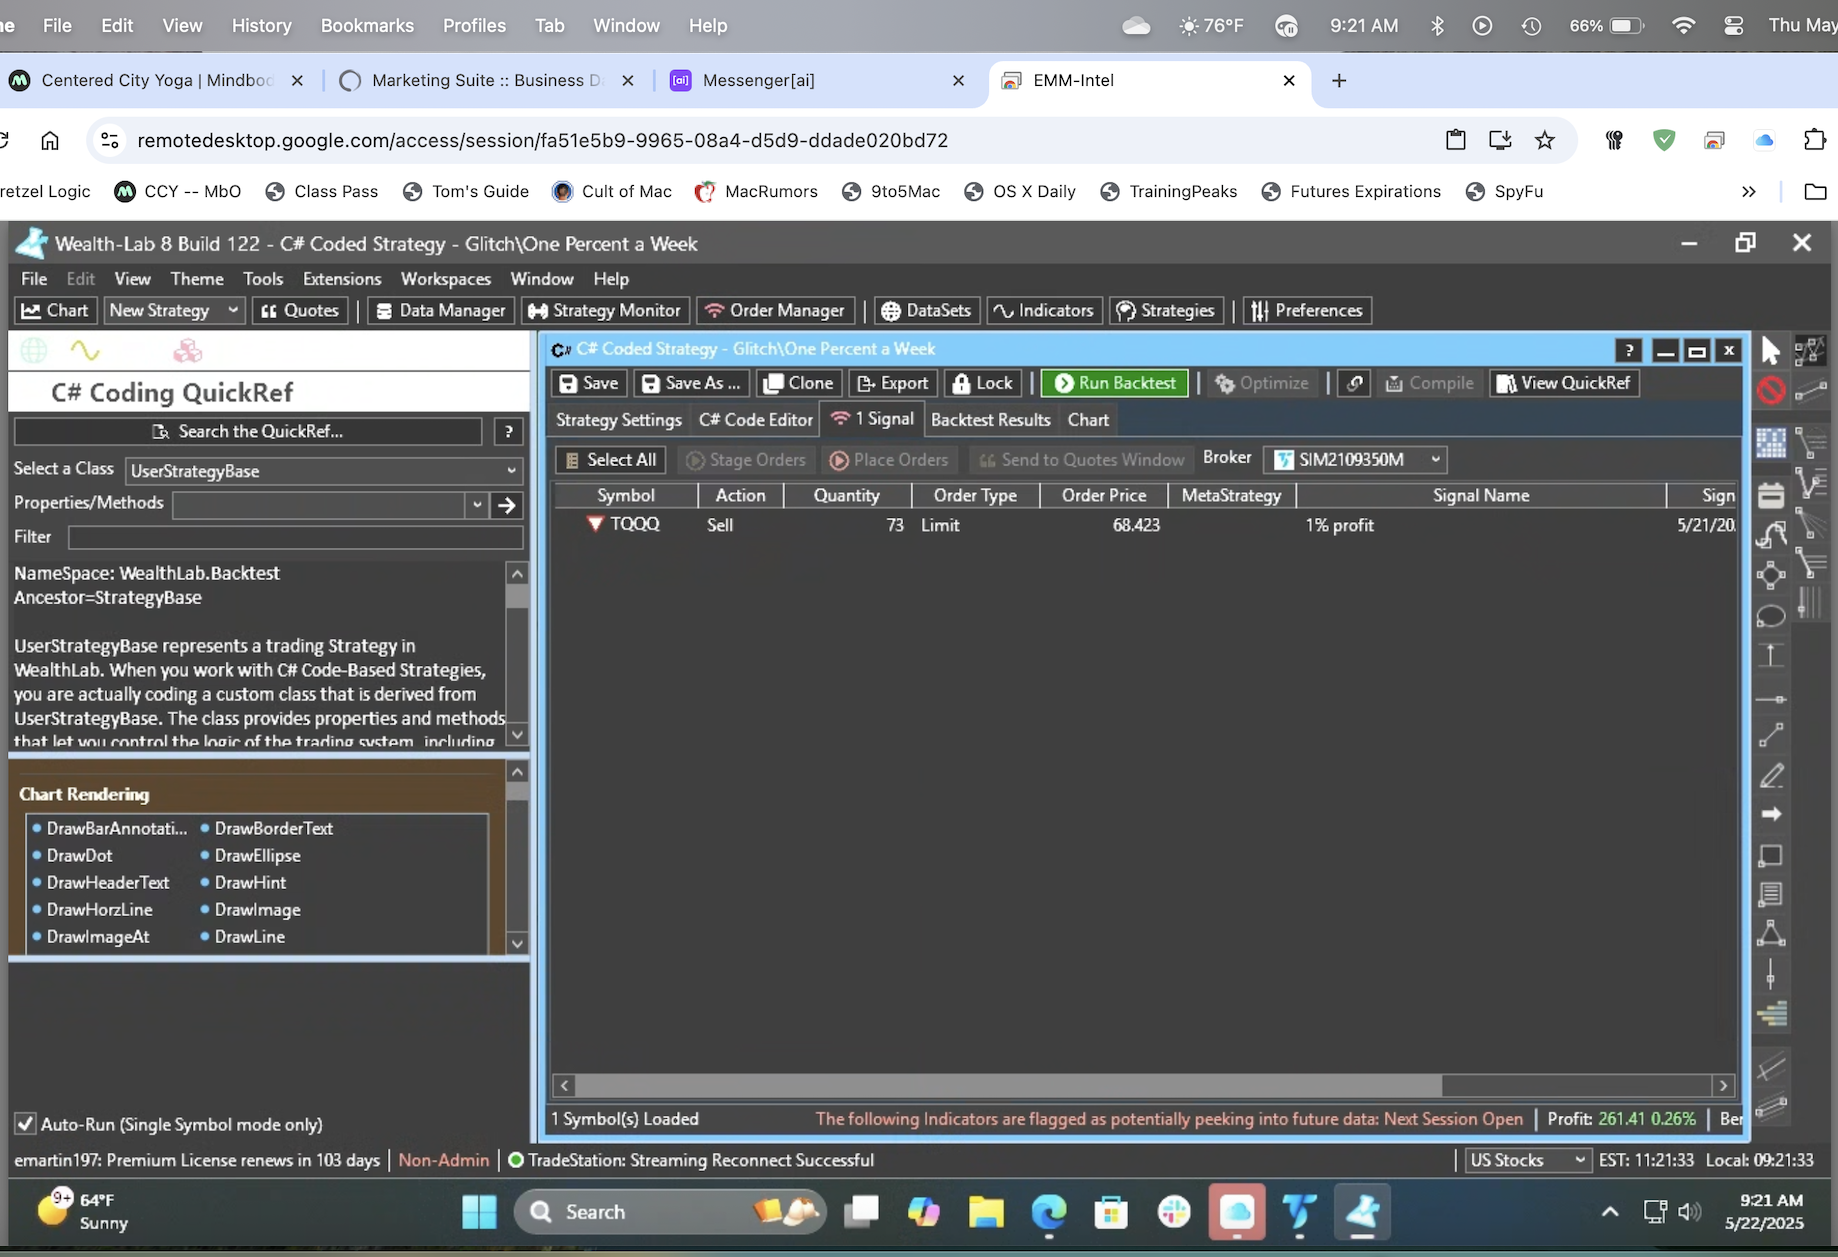Click the DrawEllipse method entry
The width and height of the screenshot is (1838, 1257).
pos(258,855)
